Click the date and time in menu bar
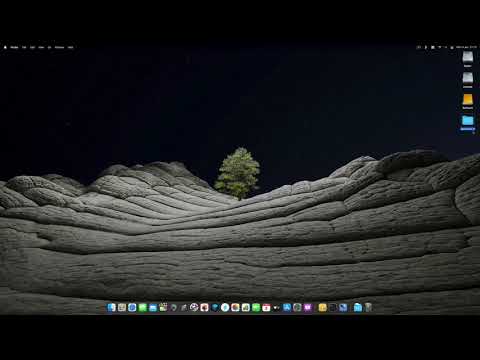This screenshot has width=480, height=360. tap(466, 47)
